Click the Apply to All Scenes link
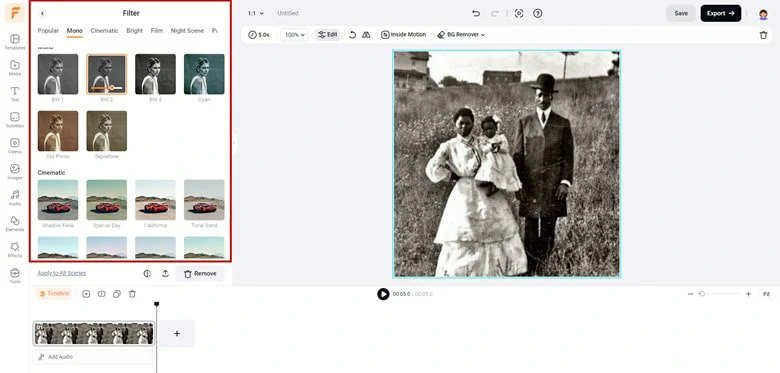 point(62,273)
